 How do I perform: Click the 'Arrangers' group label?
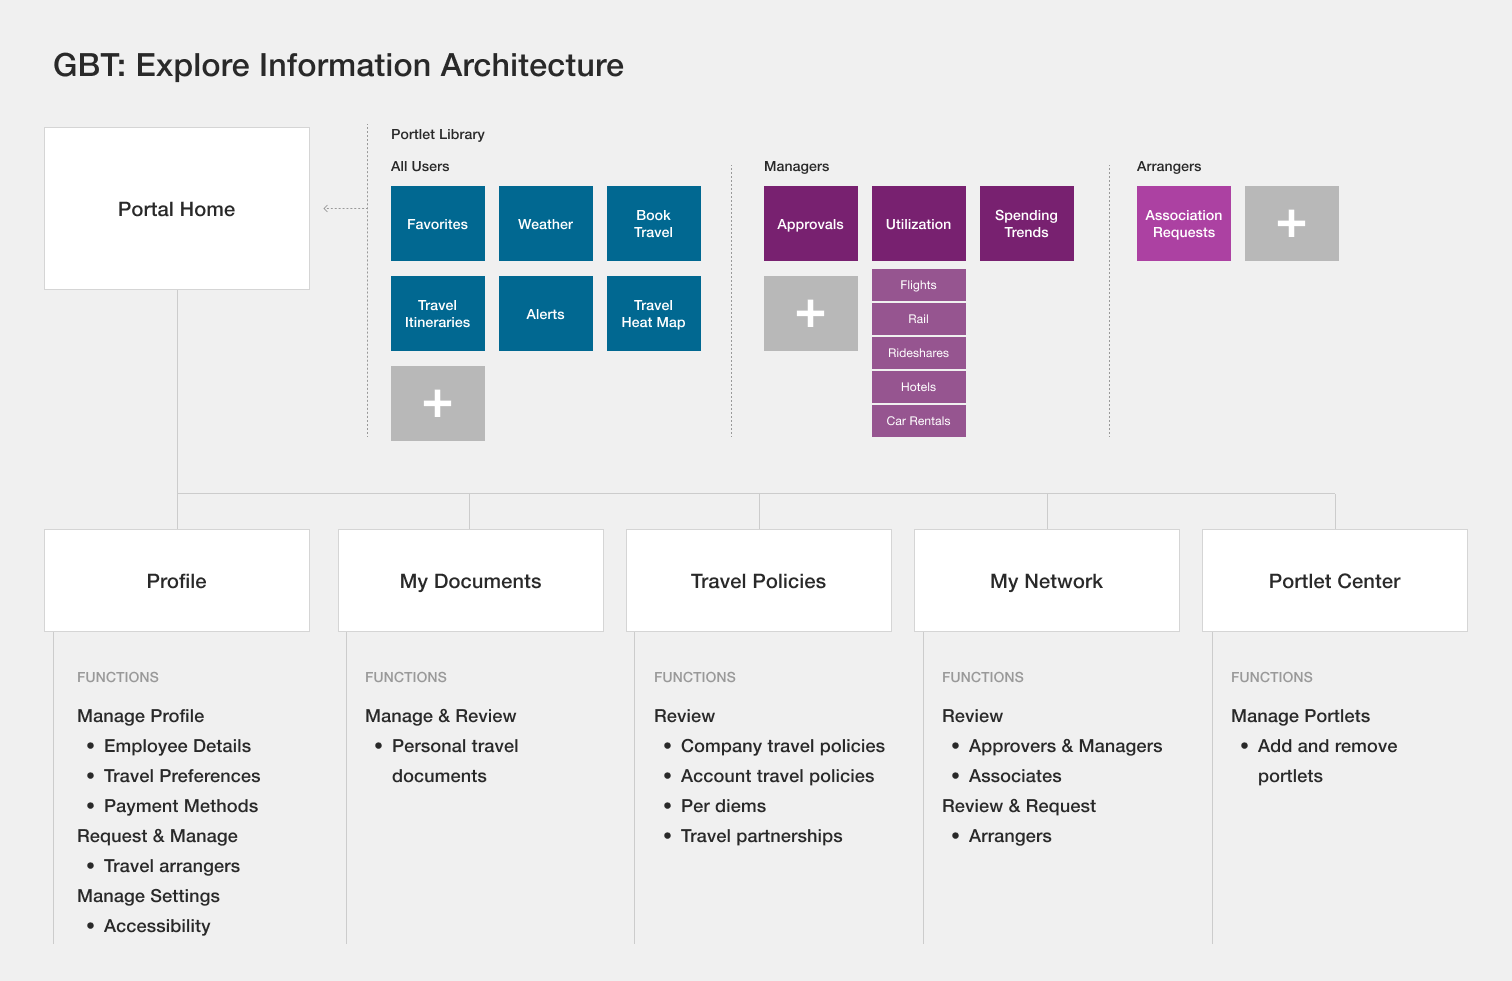point(1169,166)
